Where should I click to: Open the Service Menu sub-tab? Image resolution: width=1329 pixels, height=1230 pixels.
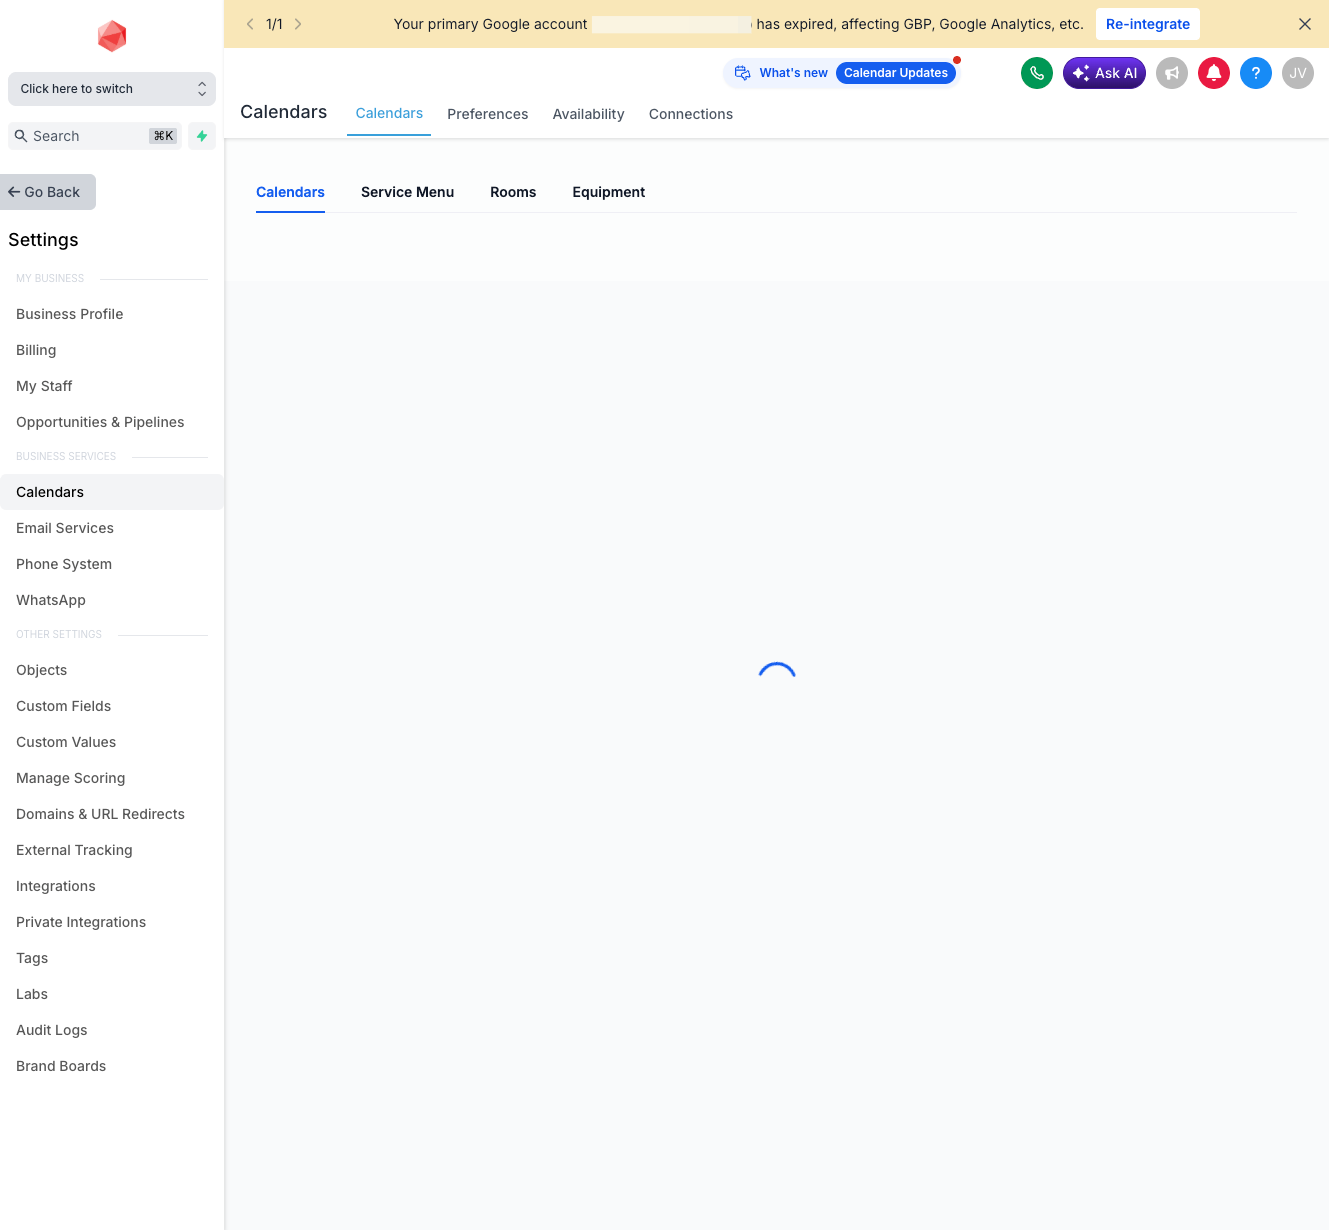coord(407,192)
